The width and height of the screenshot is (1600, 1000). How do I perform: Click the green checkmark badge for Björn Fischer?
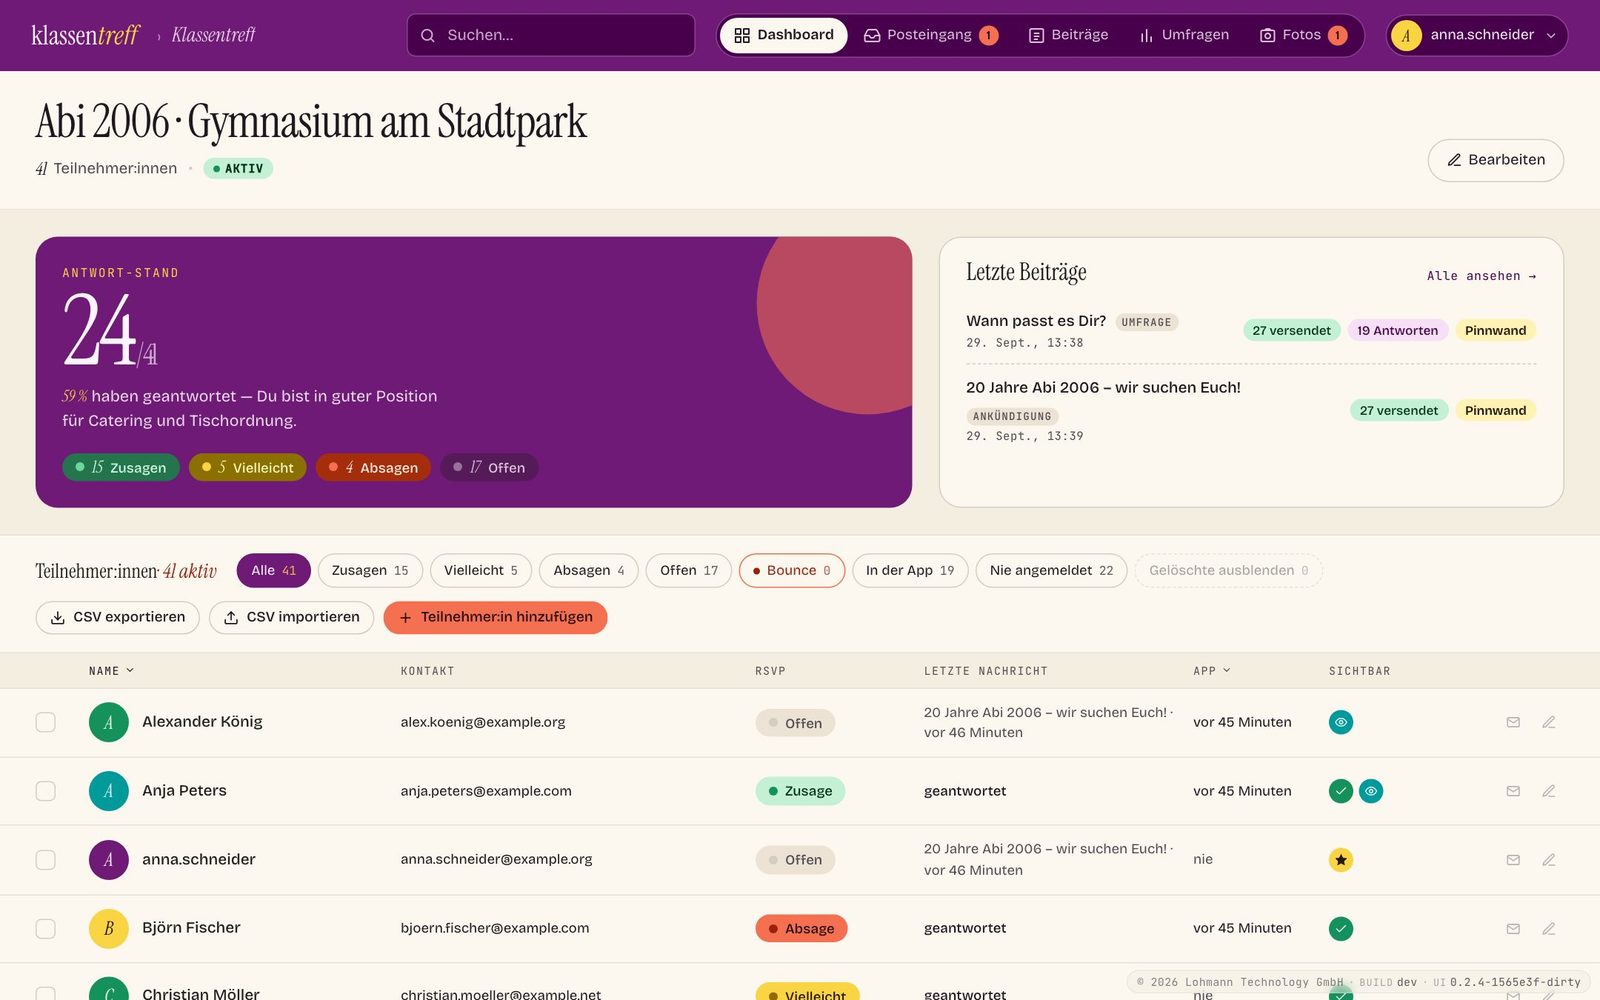point(1341,929)
